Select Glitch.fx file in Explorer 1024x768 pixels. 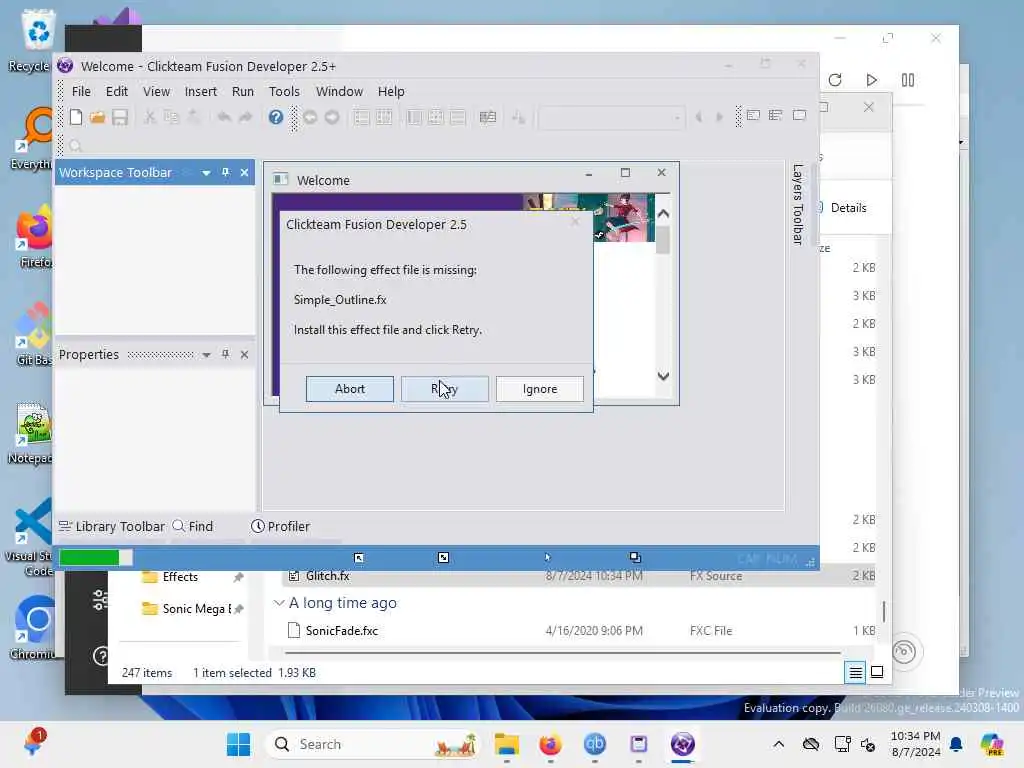(x=327, y=576)
